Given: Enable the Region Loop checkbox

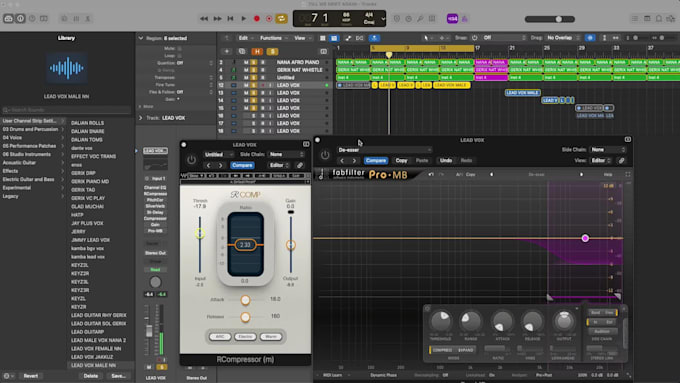Looking at the screenshot, I should tap(180, 56).
